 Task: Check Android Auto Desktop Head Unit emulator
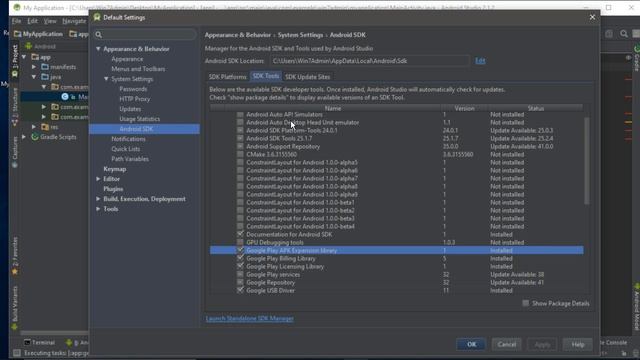[240, 122]
